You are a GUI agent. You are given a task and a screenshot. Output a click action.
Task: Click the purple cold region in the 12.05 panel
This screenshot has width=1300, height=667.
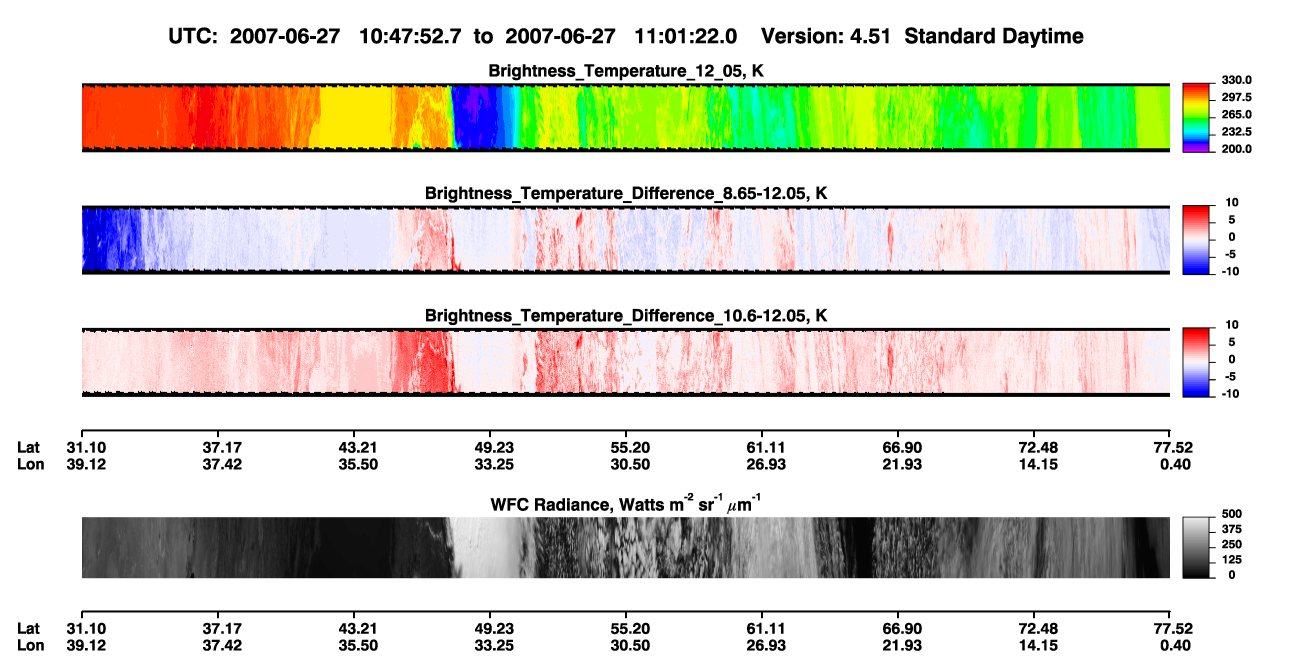[x=477, y=117]
